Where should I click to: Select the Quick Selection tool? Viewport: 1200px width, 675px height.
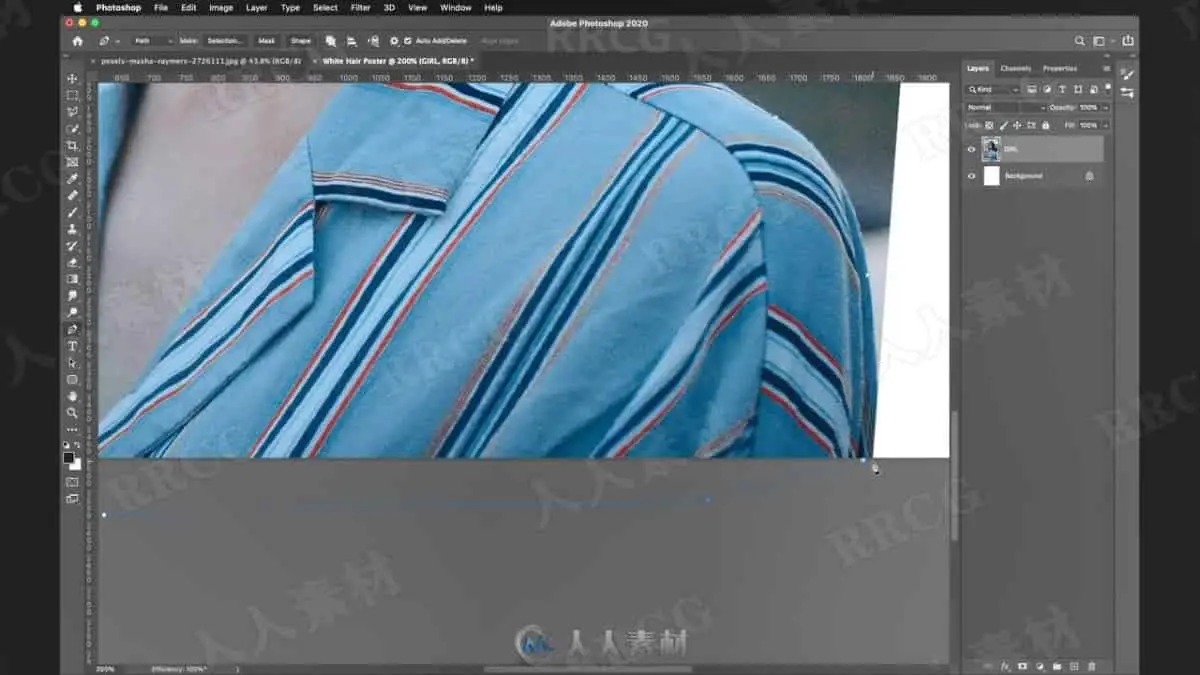tap(72, 129)
